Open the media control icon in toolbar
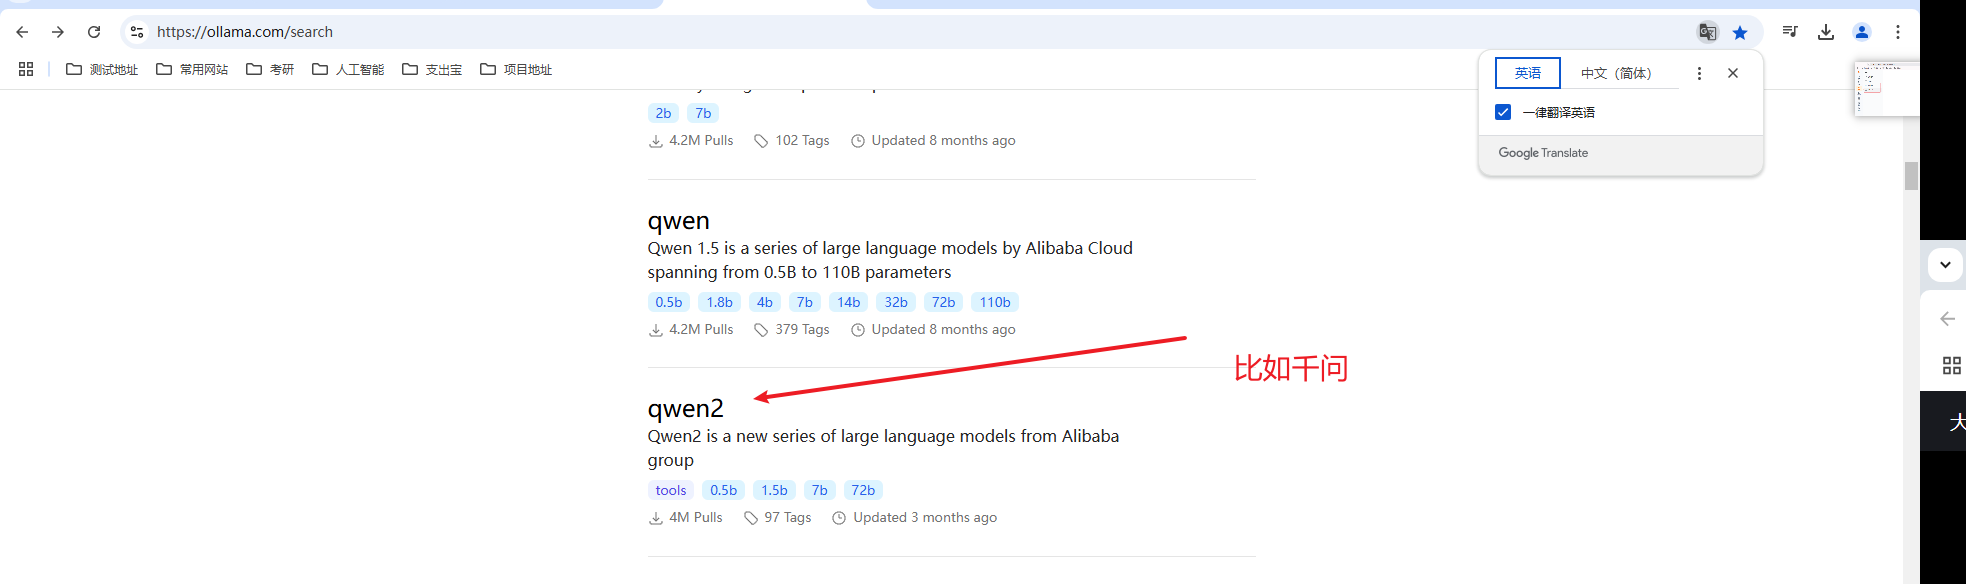Image resolution: width=1966 pixels, height=584 pixels. pos(1790,32)
